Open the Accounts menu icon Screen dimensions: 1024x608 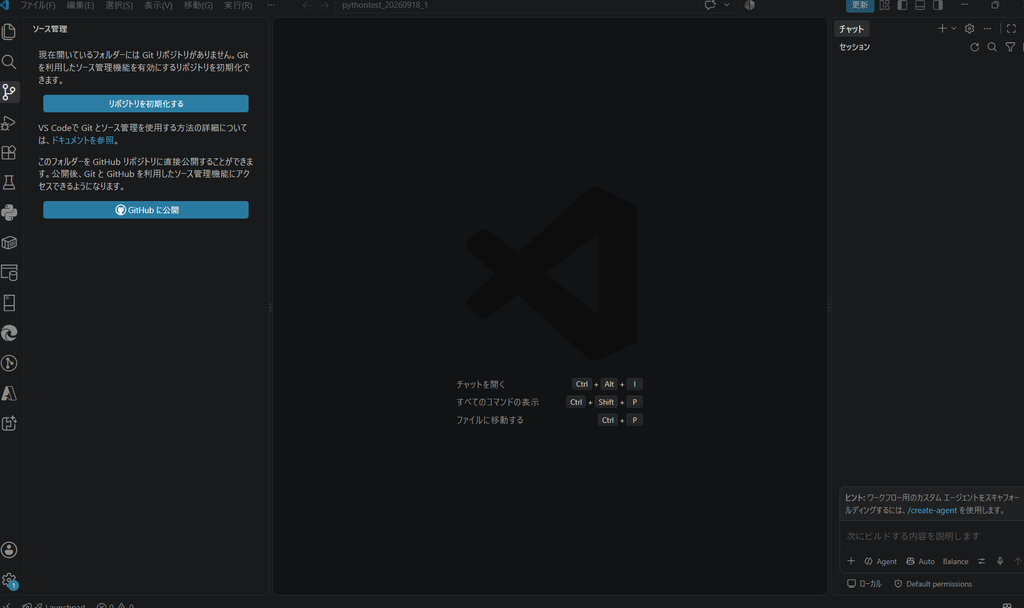[9, 550]
